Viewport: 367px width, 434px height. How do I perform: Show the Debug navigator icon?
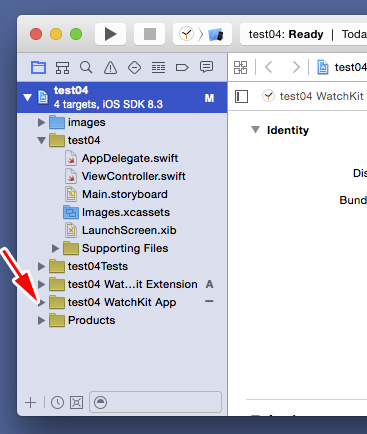coord(158,68)
